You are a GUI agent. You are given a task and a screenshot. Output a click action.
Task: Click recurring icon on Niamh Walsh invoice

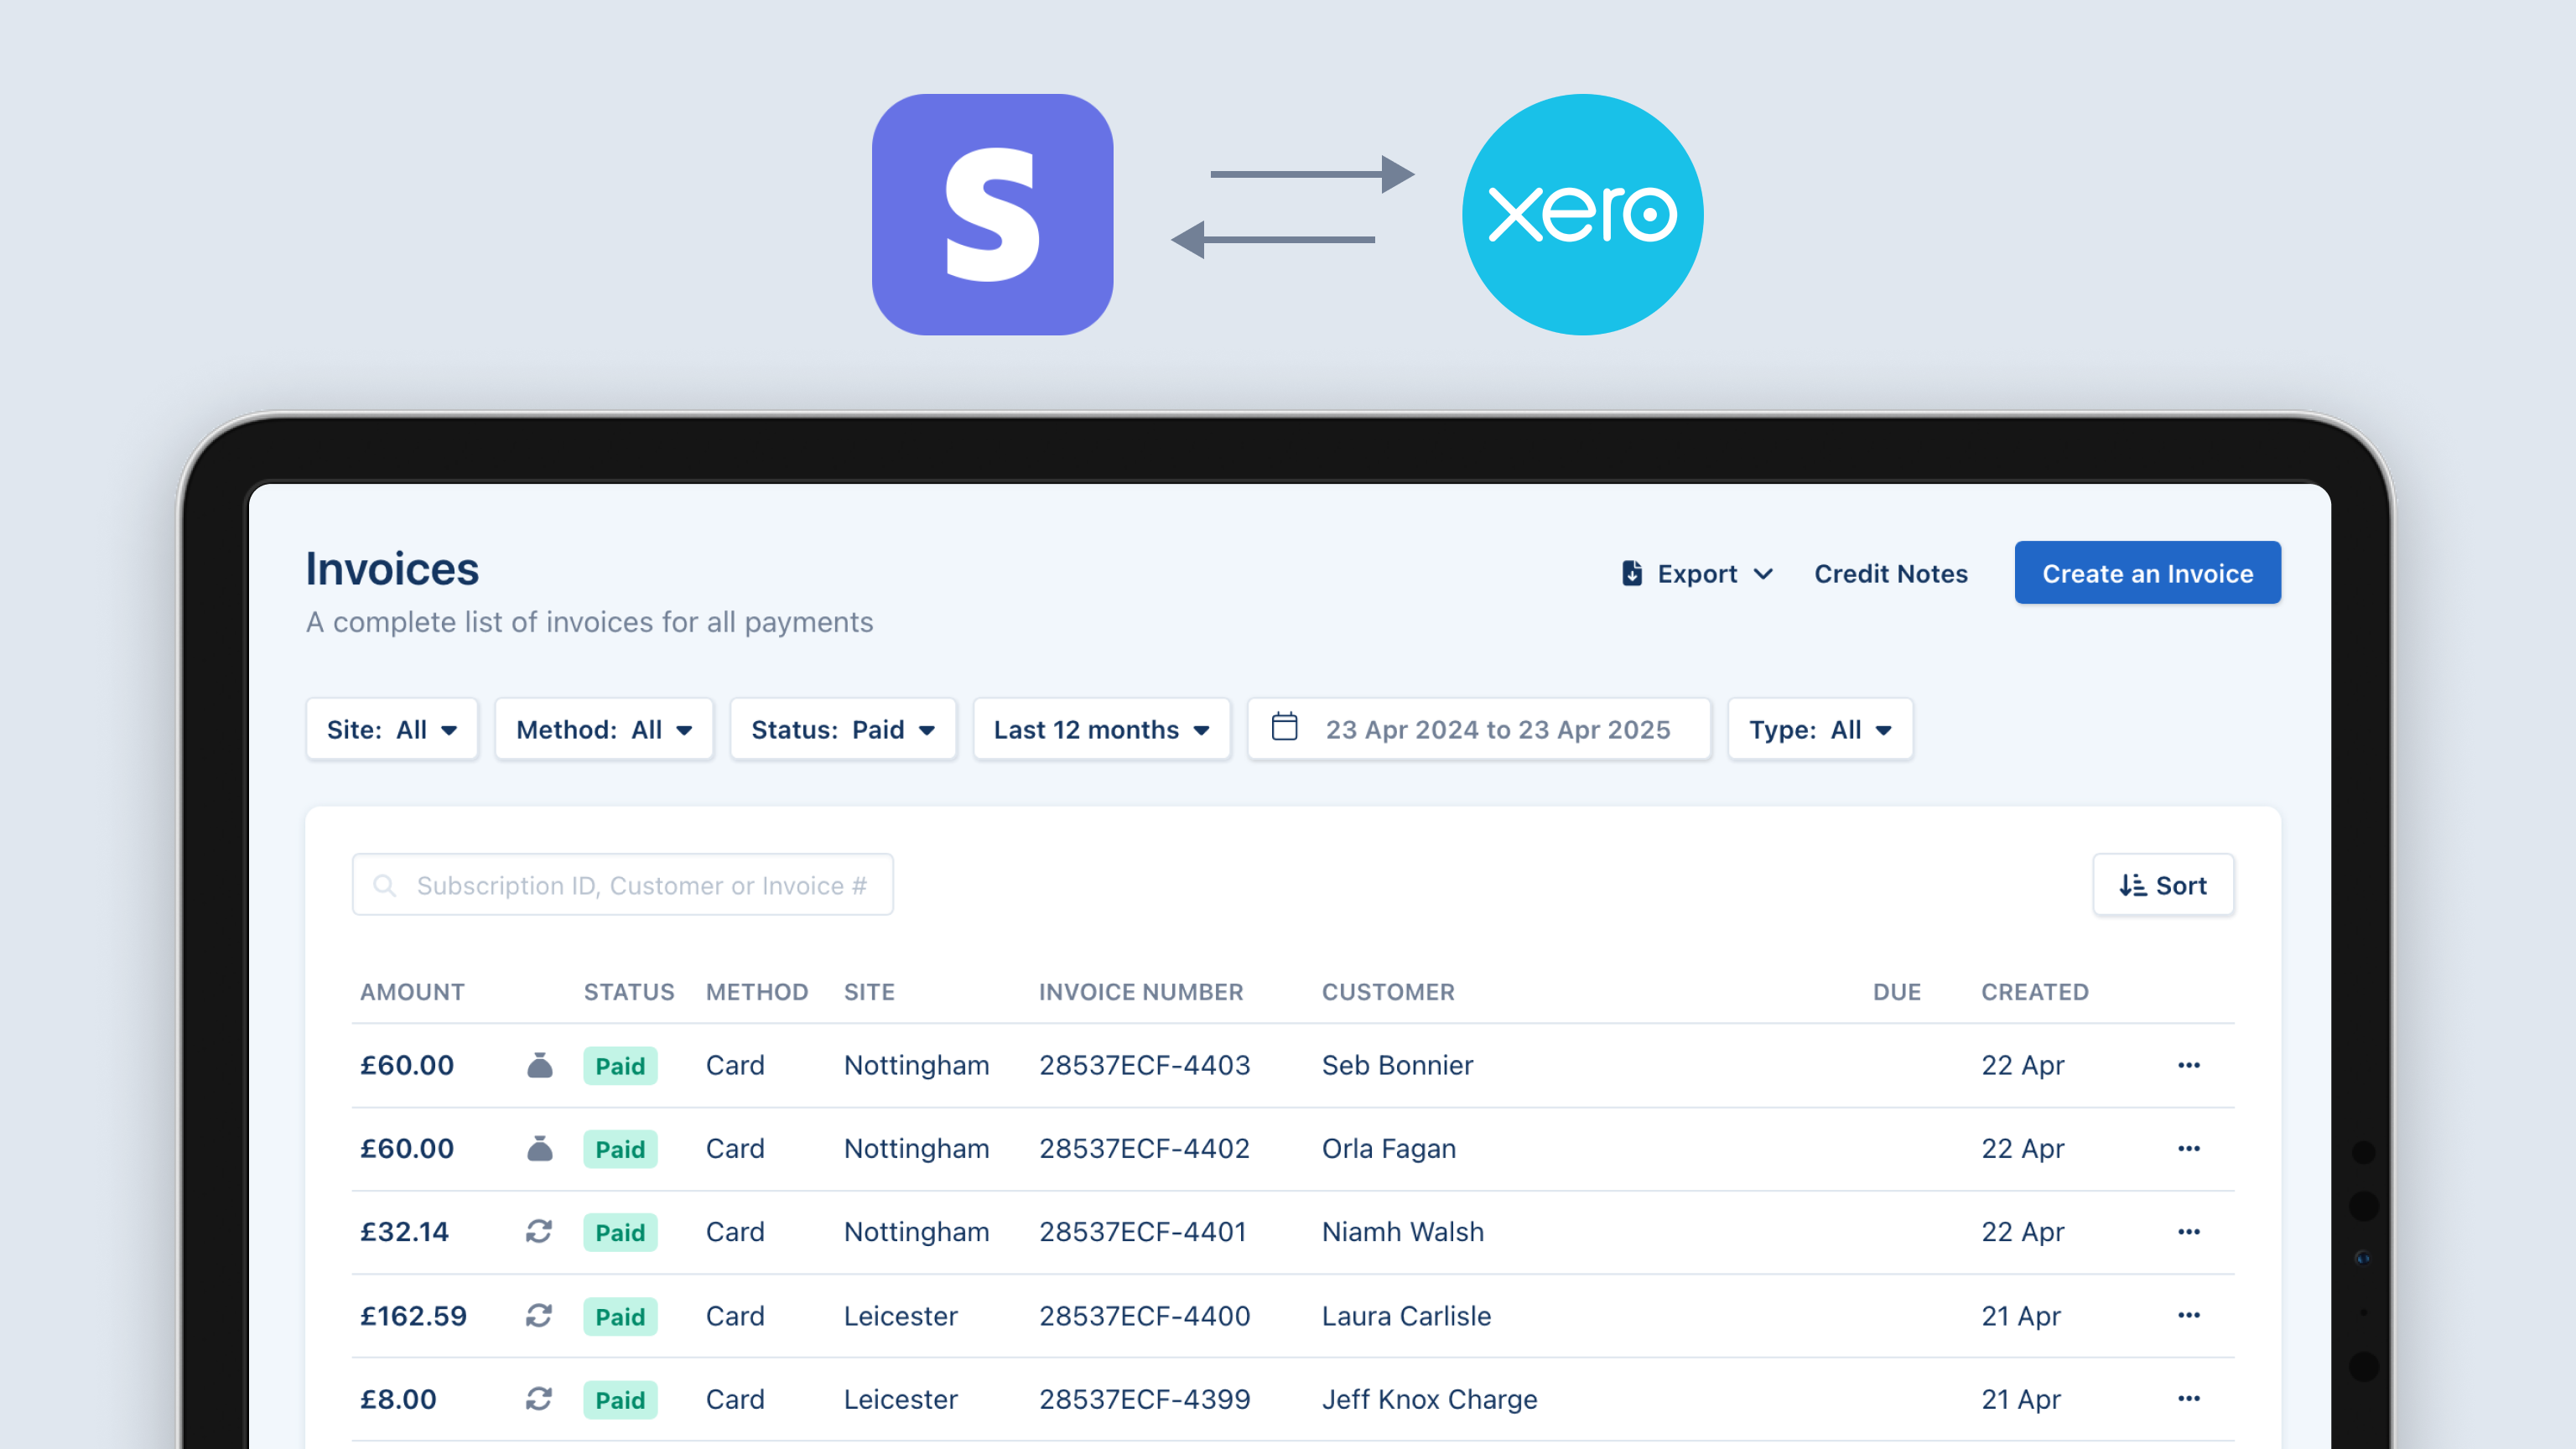539,1231
